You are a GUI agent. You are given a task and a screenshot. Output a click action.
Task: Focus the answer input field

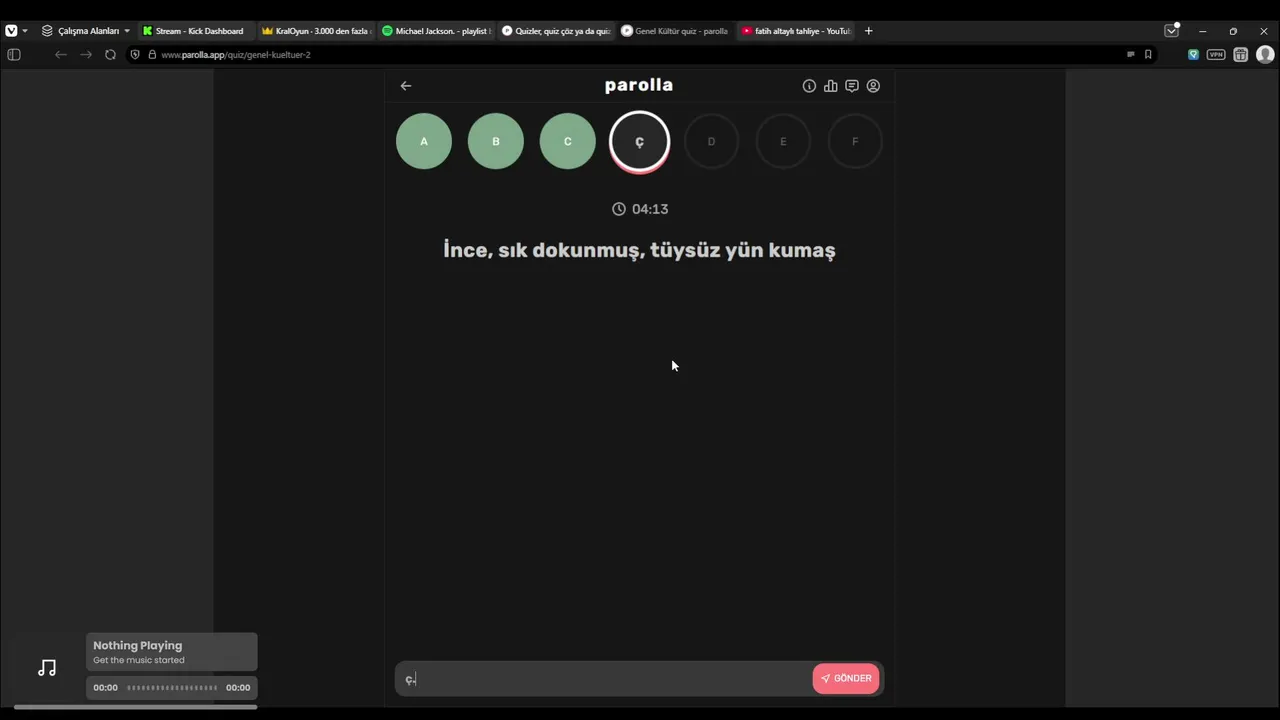tap(603, 679)
